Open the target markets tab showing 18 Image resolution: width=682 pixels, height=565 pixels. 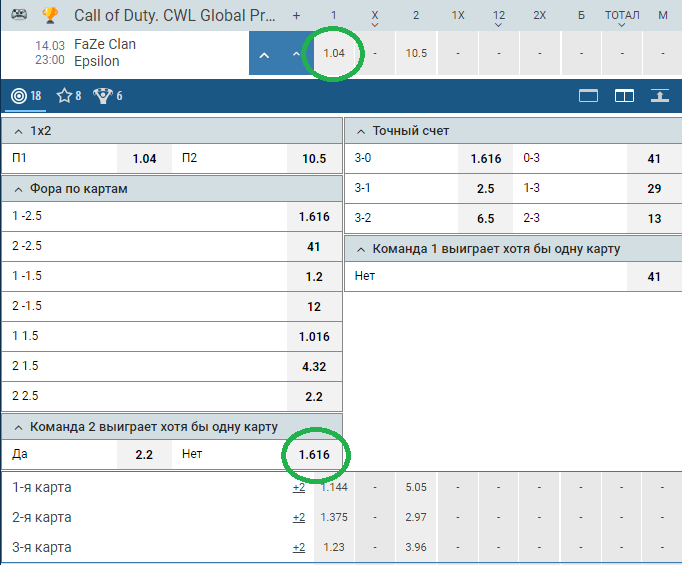[26, 96]
